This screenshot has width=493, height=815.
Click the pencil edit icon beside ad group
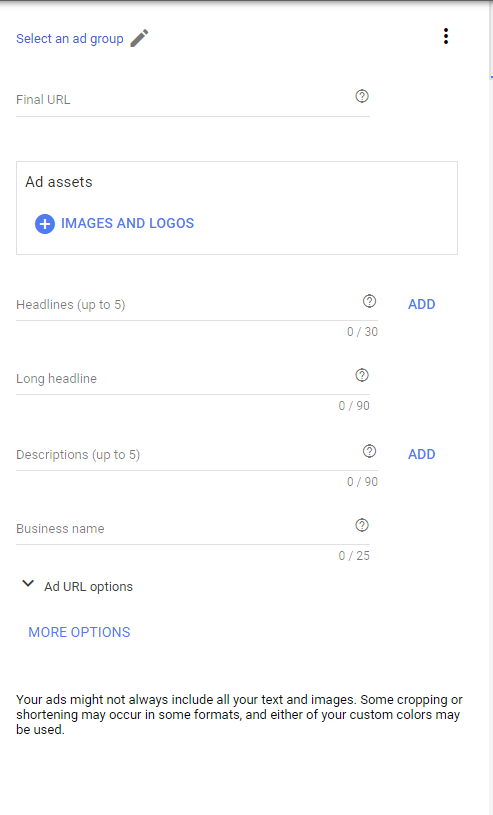139,38
